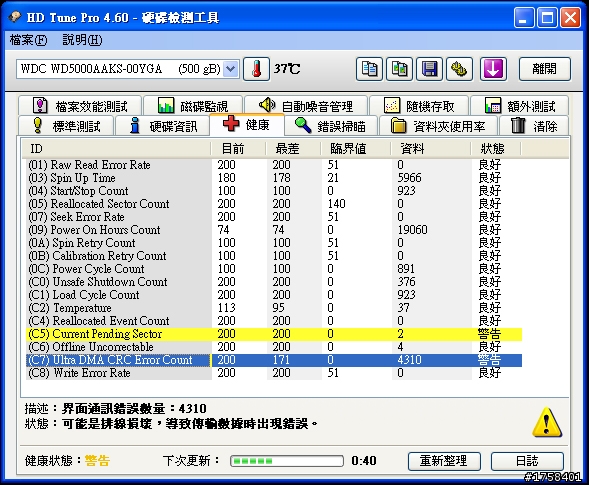Switch to the 磁碟監視 tab
589x485 pixels.
click(193, 106)
